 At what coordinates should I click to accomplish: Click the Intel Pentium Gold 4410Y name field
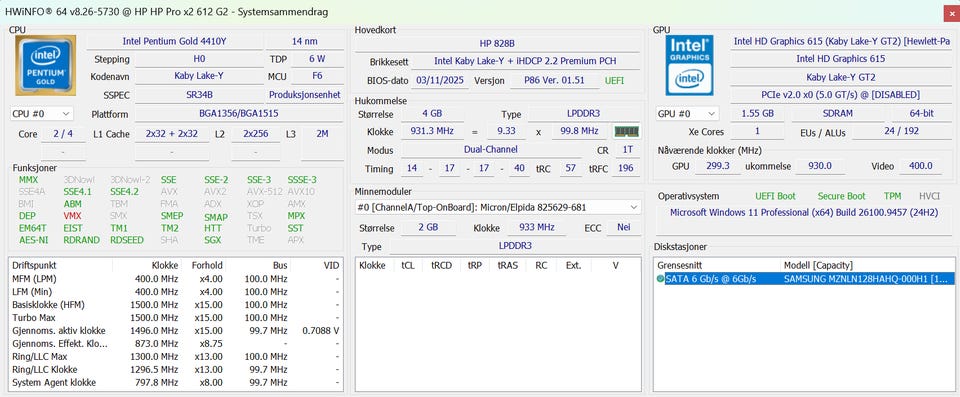pos(174,41)
